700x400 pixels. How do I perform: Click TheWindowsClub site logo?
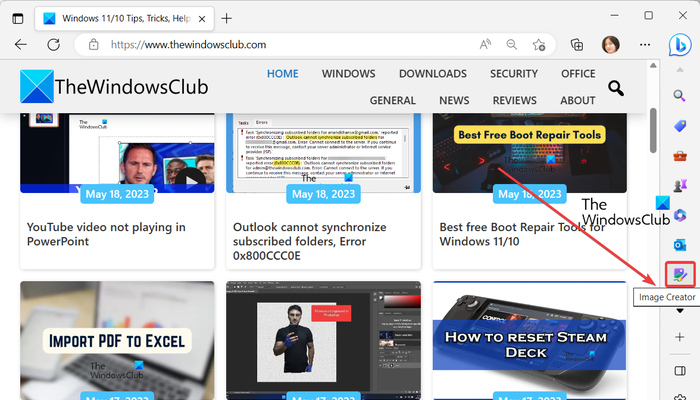coord(114,87)
